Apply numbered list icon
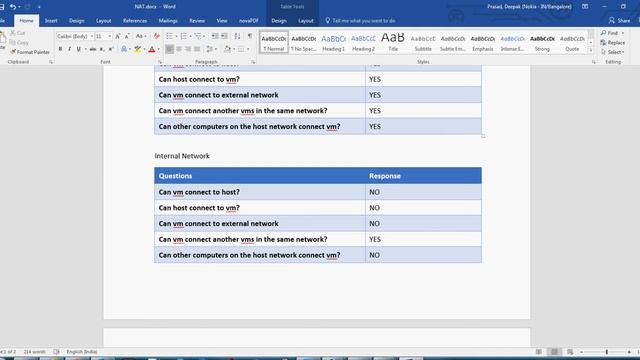 pyautogui.click(x=184, y=36)
